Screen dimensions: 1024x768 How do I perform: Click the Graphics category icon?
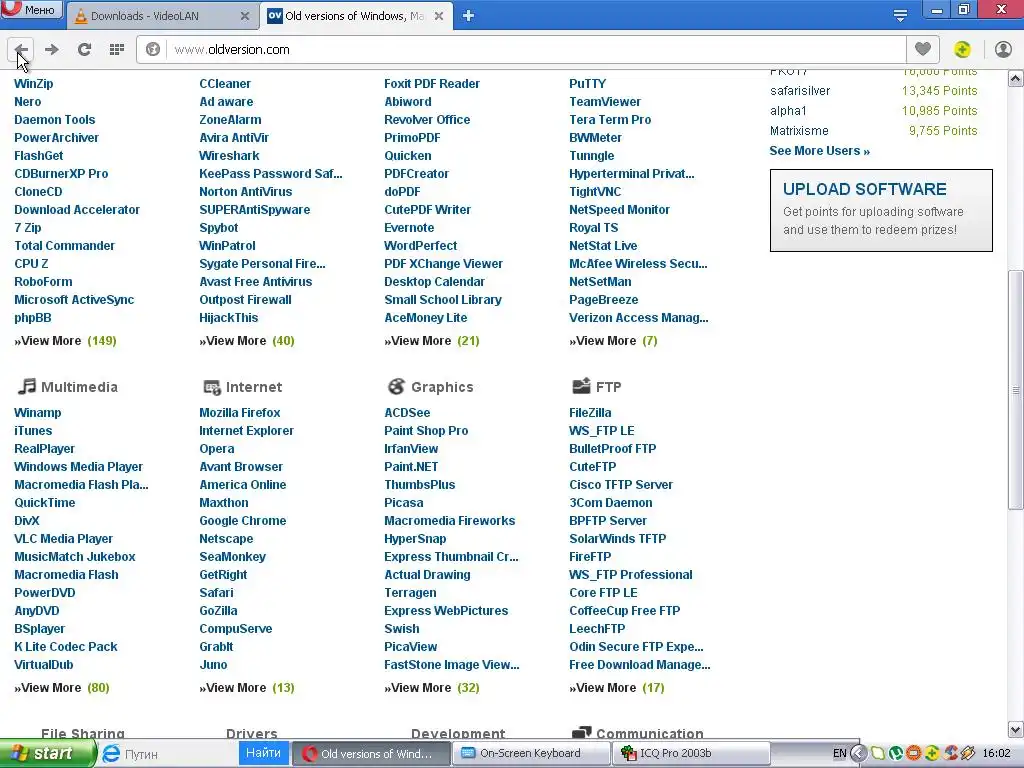(x=396, y=387)
